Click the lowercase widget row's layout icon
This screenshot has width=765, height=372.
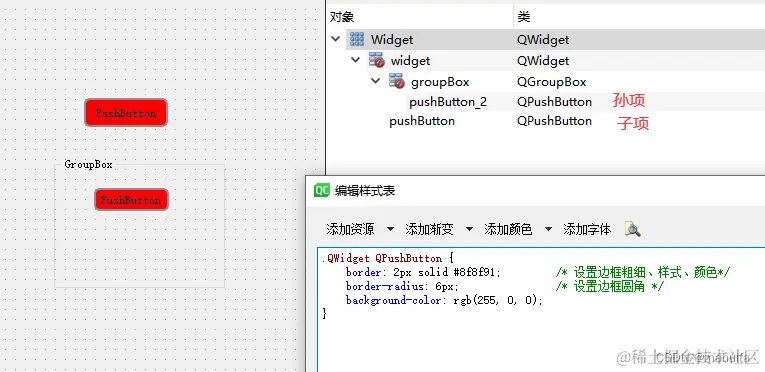tap(377, 60)
